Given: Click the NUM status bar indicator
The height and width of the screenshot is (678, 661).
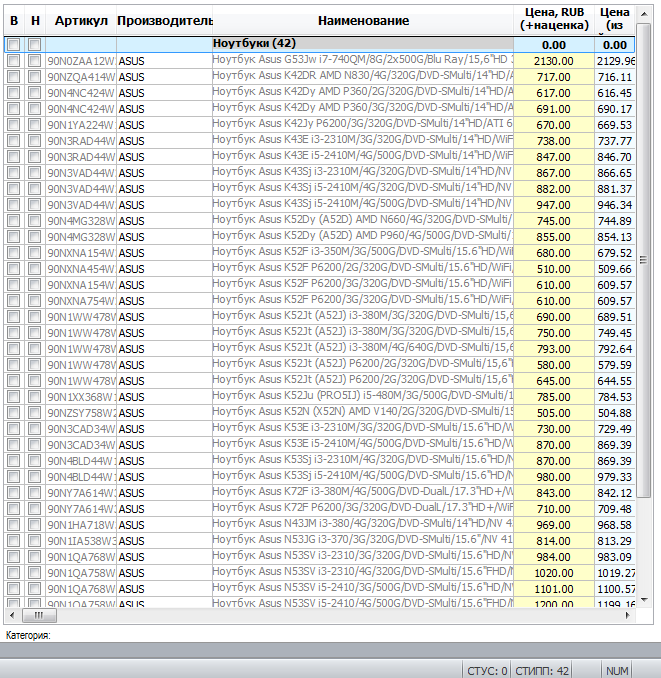Looking at the screenshot, I should (617, 671).
